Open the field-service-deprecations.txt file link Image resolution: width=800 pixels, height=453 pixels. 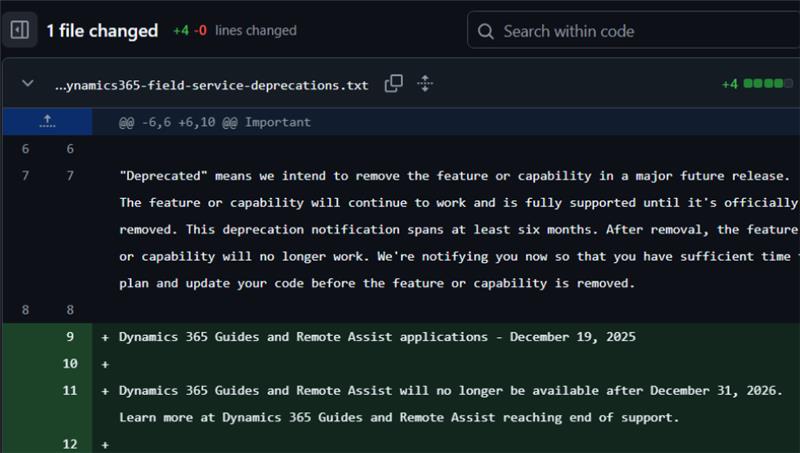(211, 85)
